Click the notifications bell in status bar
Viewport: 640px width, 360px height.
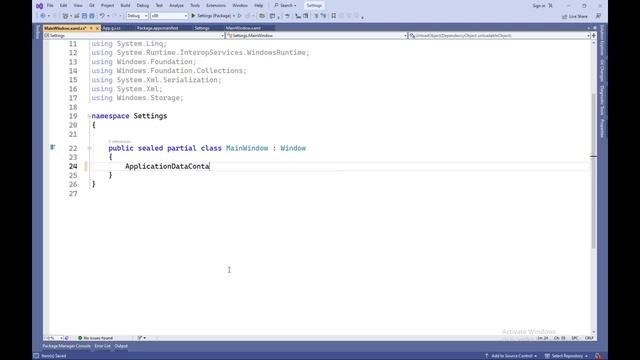pos(598,356)
